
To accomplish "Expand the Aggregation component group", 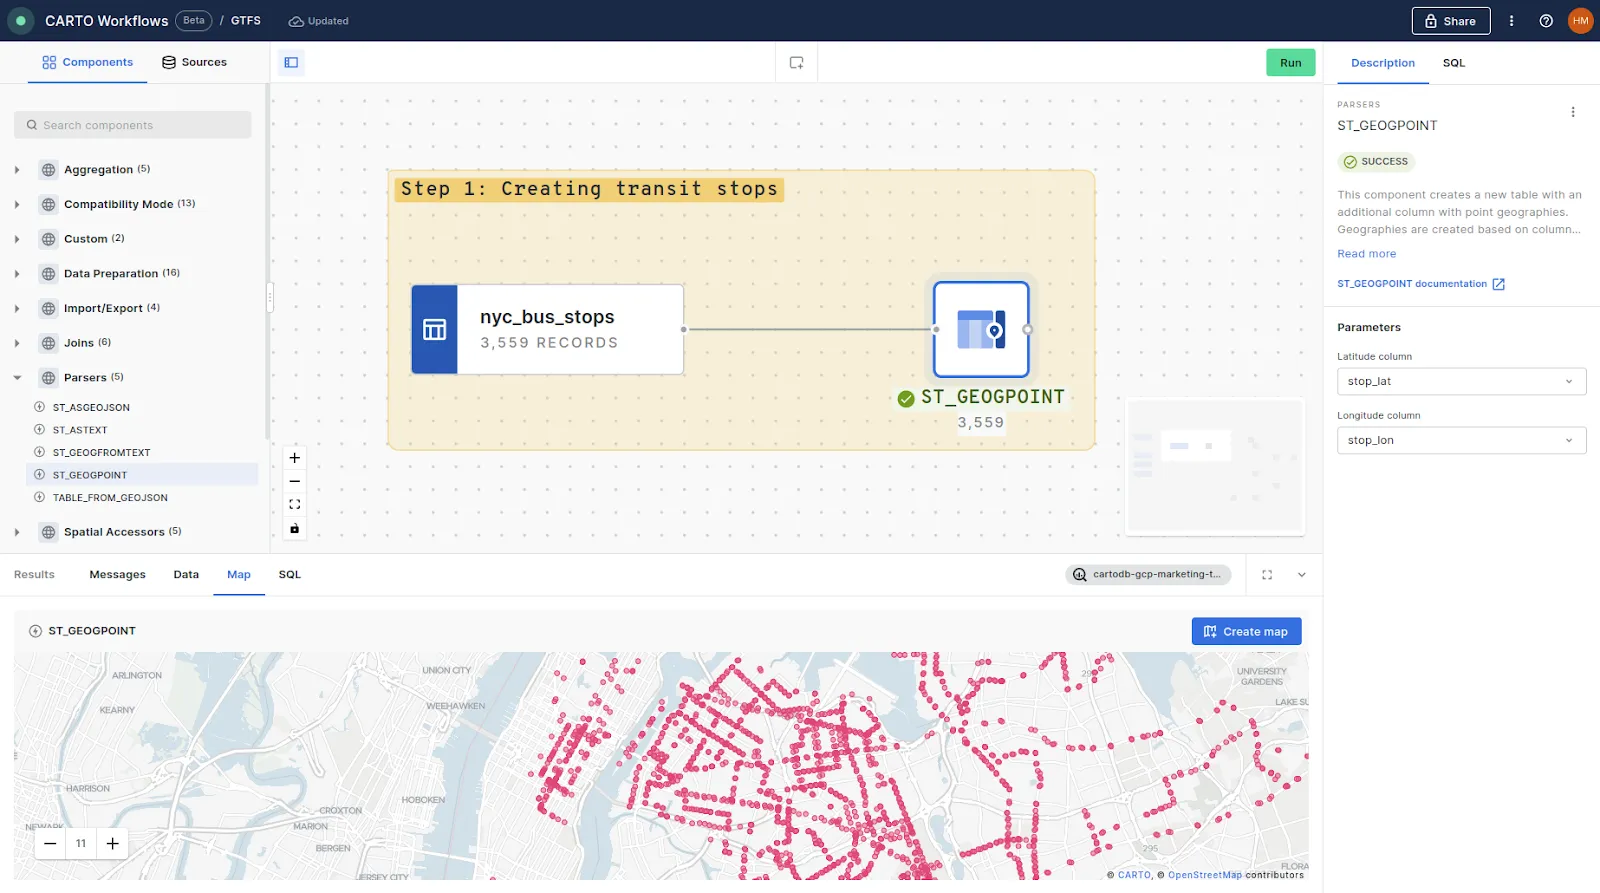I will pyautogui.click(x=17, y=170).
